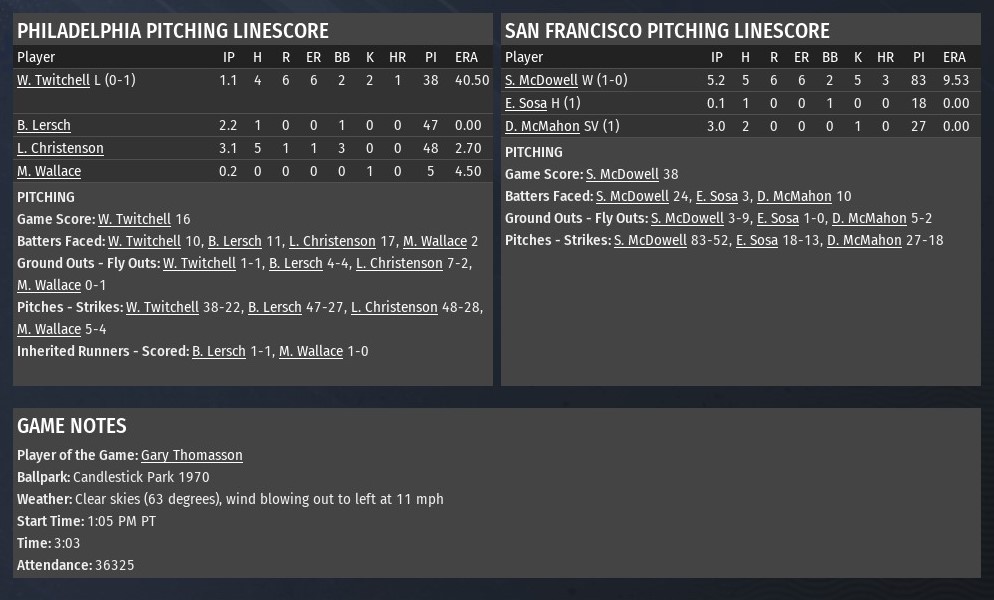Viewport: 994px width, 600px height.
Task: Click W. Twitchell in Philadelphia Game Score line
Action: 134,219
